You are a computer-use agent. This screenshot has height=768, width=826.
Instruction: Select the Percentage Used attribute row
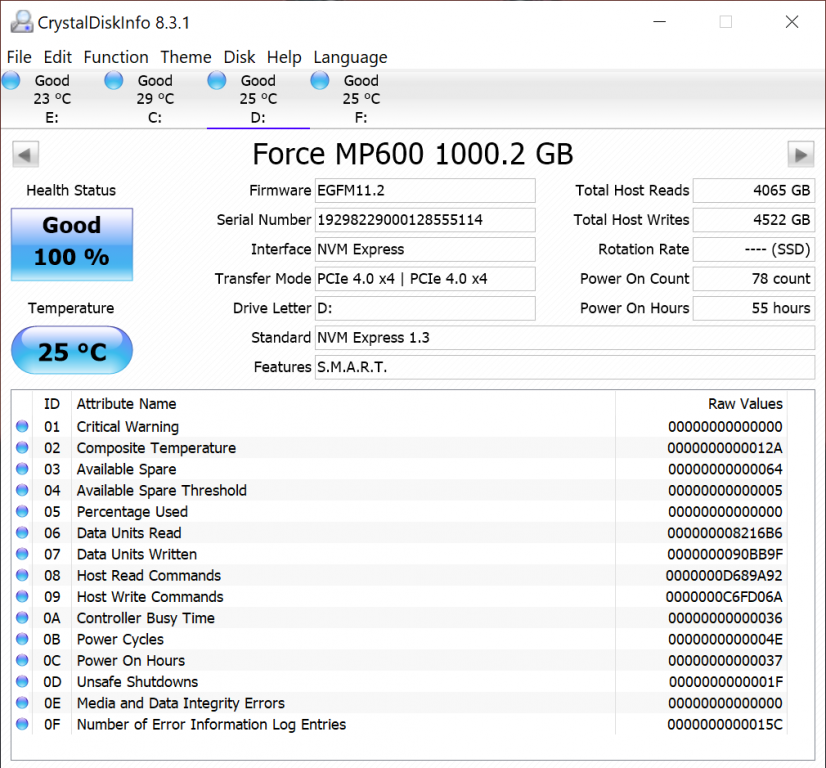(x=132, y=512)
